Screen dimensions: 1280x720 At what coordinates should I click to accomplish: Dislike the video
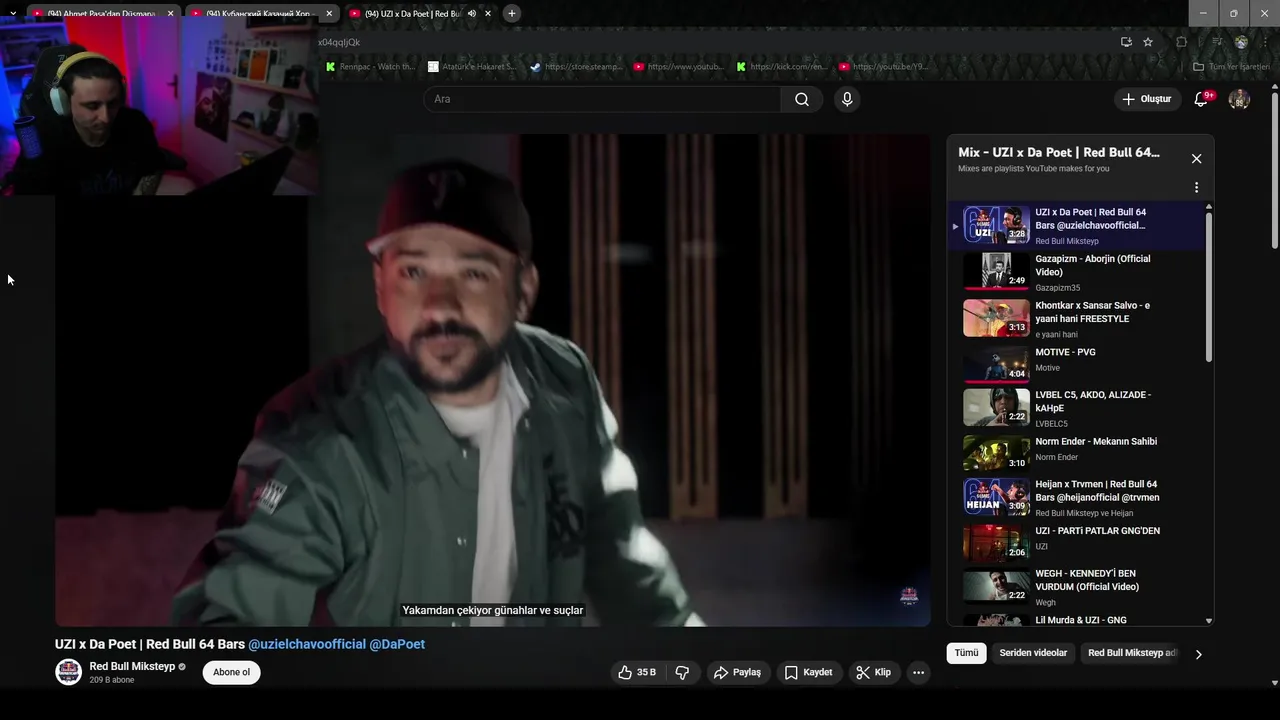(682, 672)
